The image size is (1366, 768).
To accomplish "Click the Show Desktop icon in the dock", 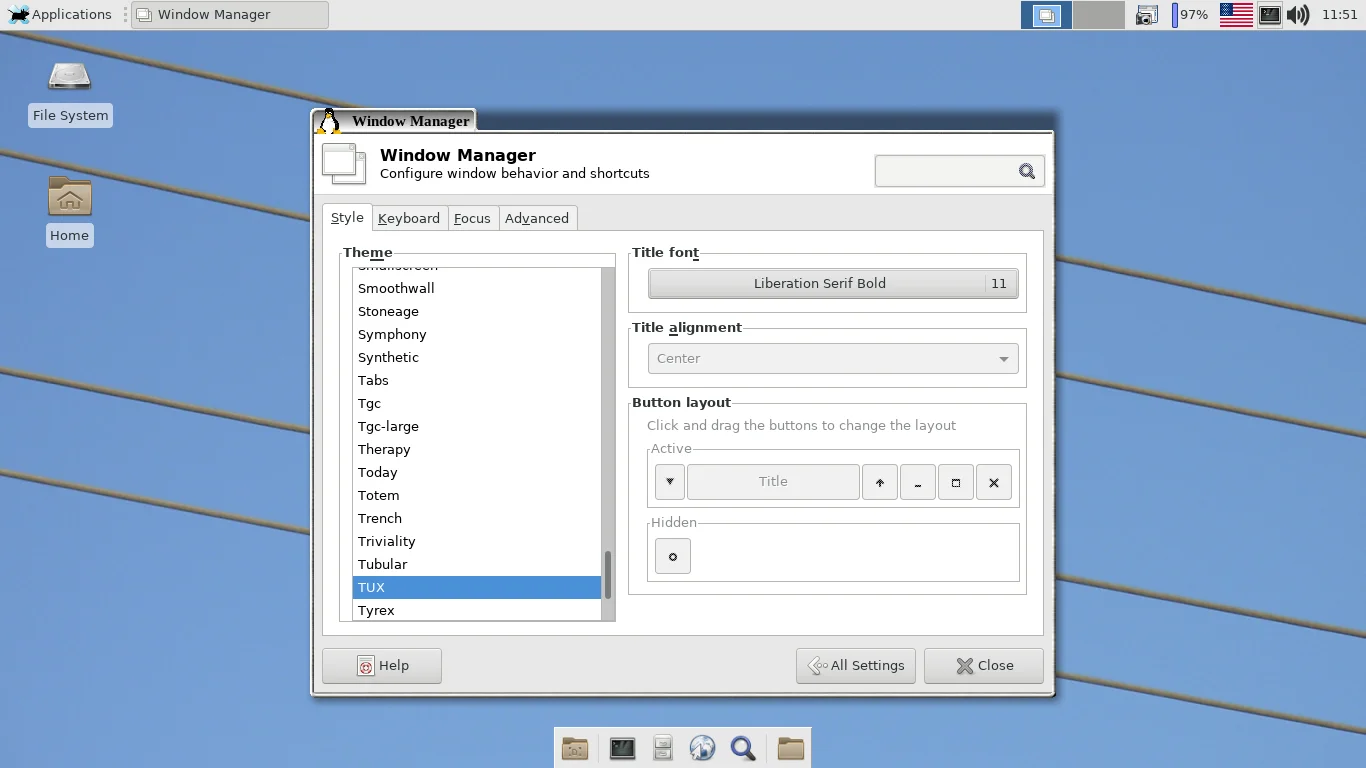I will click(x=575, y=748).
